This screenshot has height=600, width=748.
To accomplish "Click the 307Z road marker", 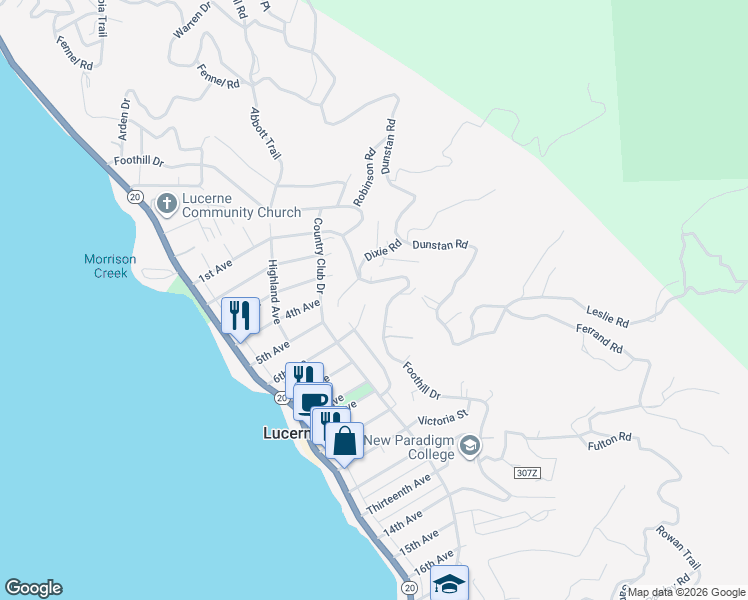I will [x=528, y=473].
